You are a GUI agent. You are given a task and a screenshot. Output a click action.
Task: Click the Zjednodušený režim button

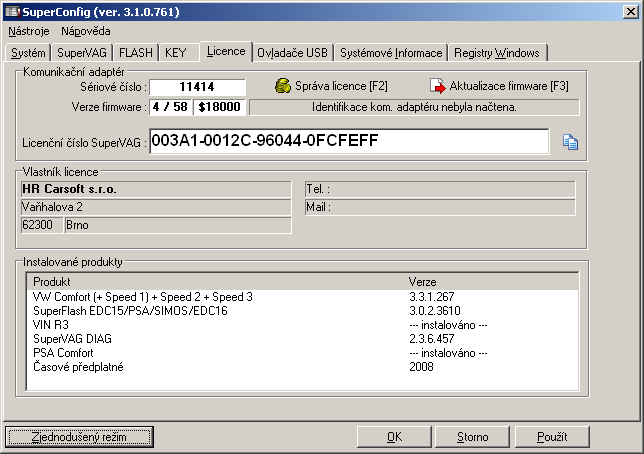[x=79, y=437]
